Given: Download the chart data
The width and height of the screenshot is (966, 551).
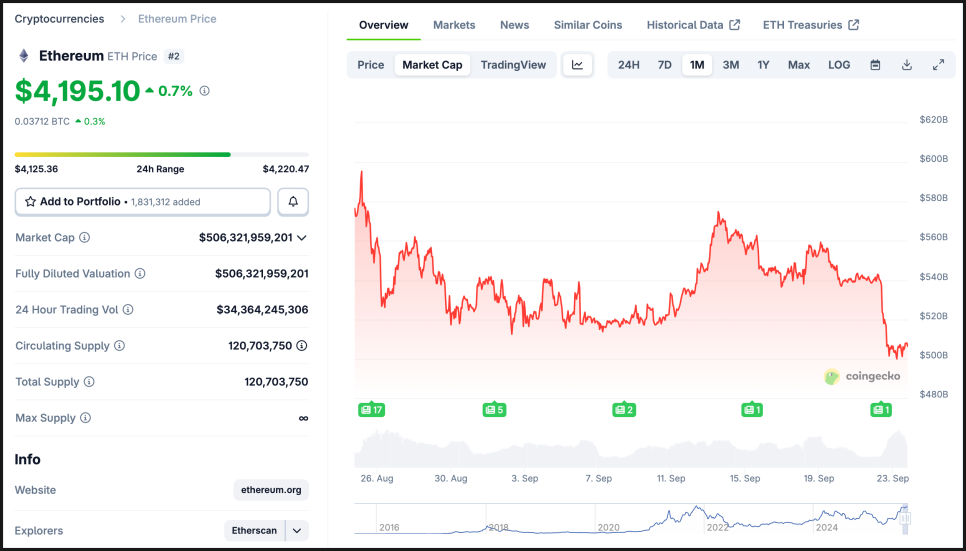Looking at the screenshot, I should click(x=907, y=65).
